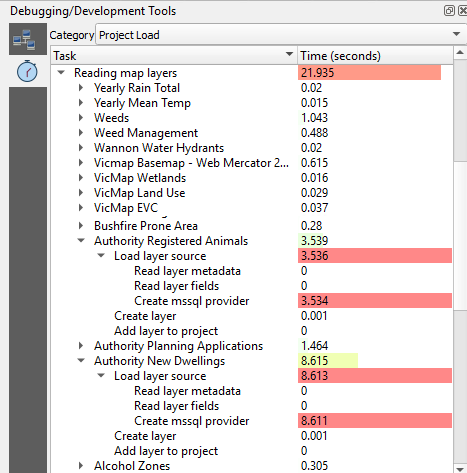Image resolution: width=467 pixels, height=473 pixels.
Task: Select the VicMap Wetlands layer
Action: [140, 178]
